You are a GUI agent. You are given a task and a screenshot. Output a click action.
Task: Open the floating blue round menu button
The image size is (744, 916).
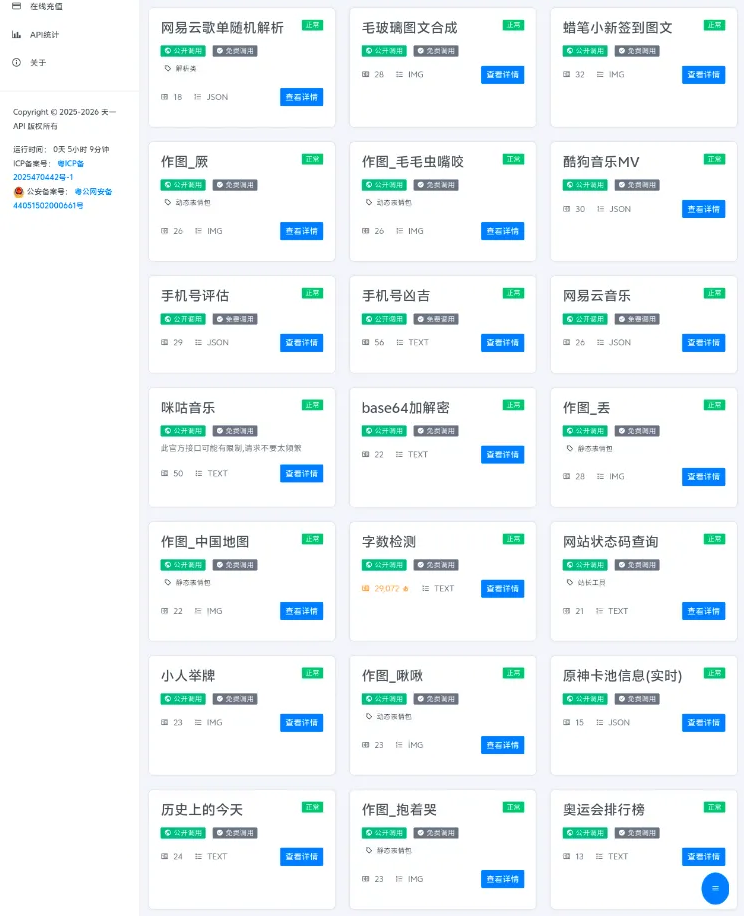(x=715, y=888)
